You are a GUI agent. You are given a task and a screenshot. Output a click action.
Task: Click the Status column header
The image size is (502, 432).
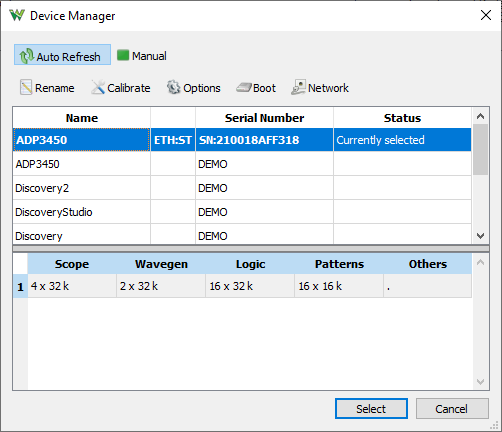pyautogui.click(x=402, y=118)
